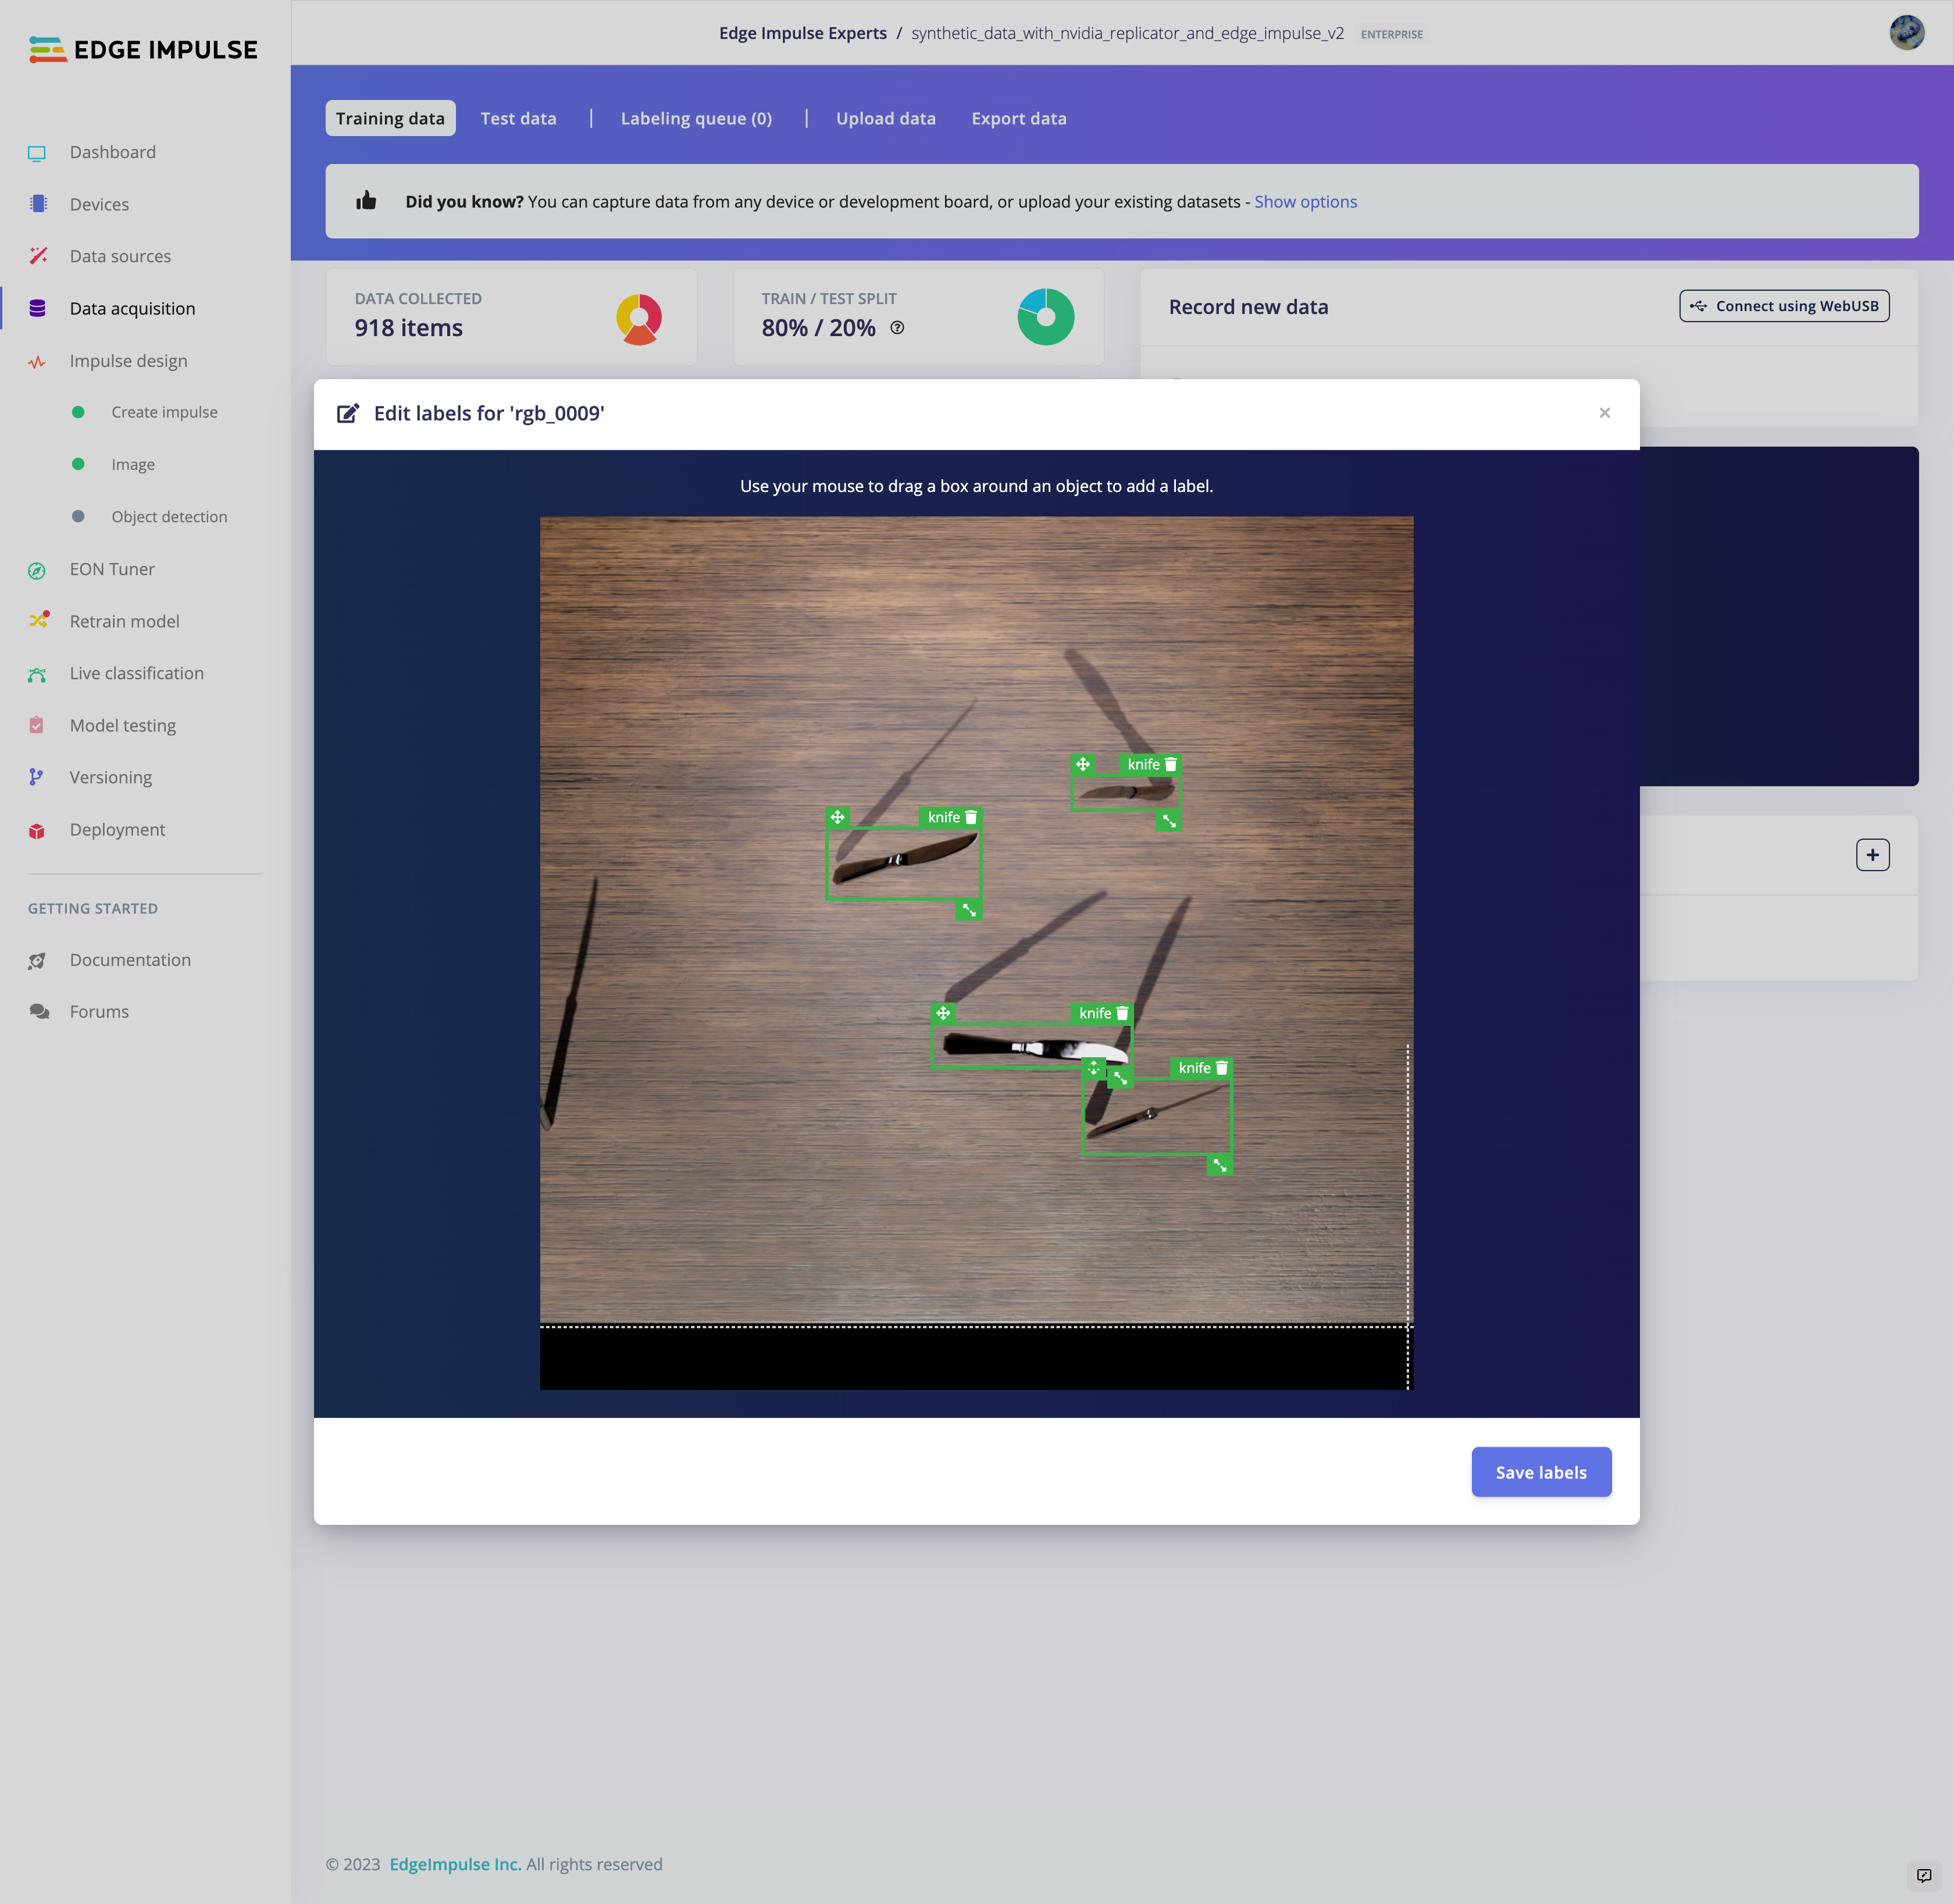Go to Upload data tab
The image size is (1954, 1904).
click(x=885, y=118)
